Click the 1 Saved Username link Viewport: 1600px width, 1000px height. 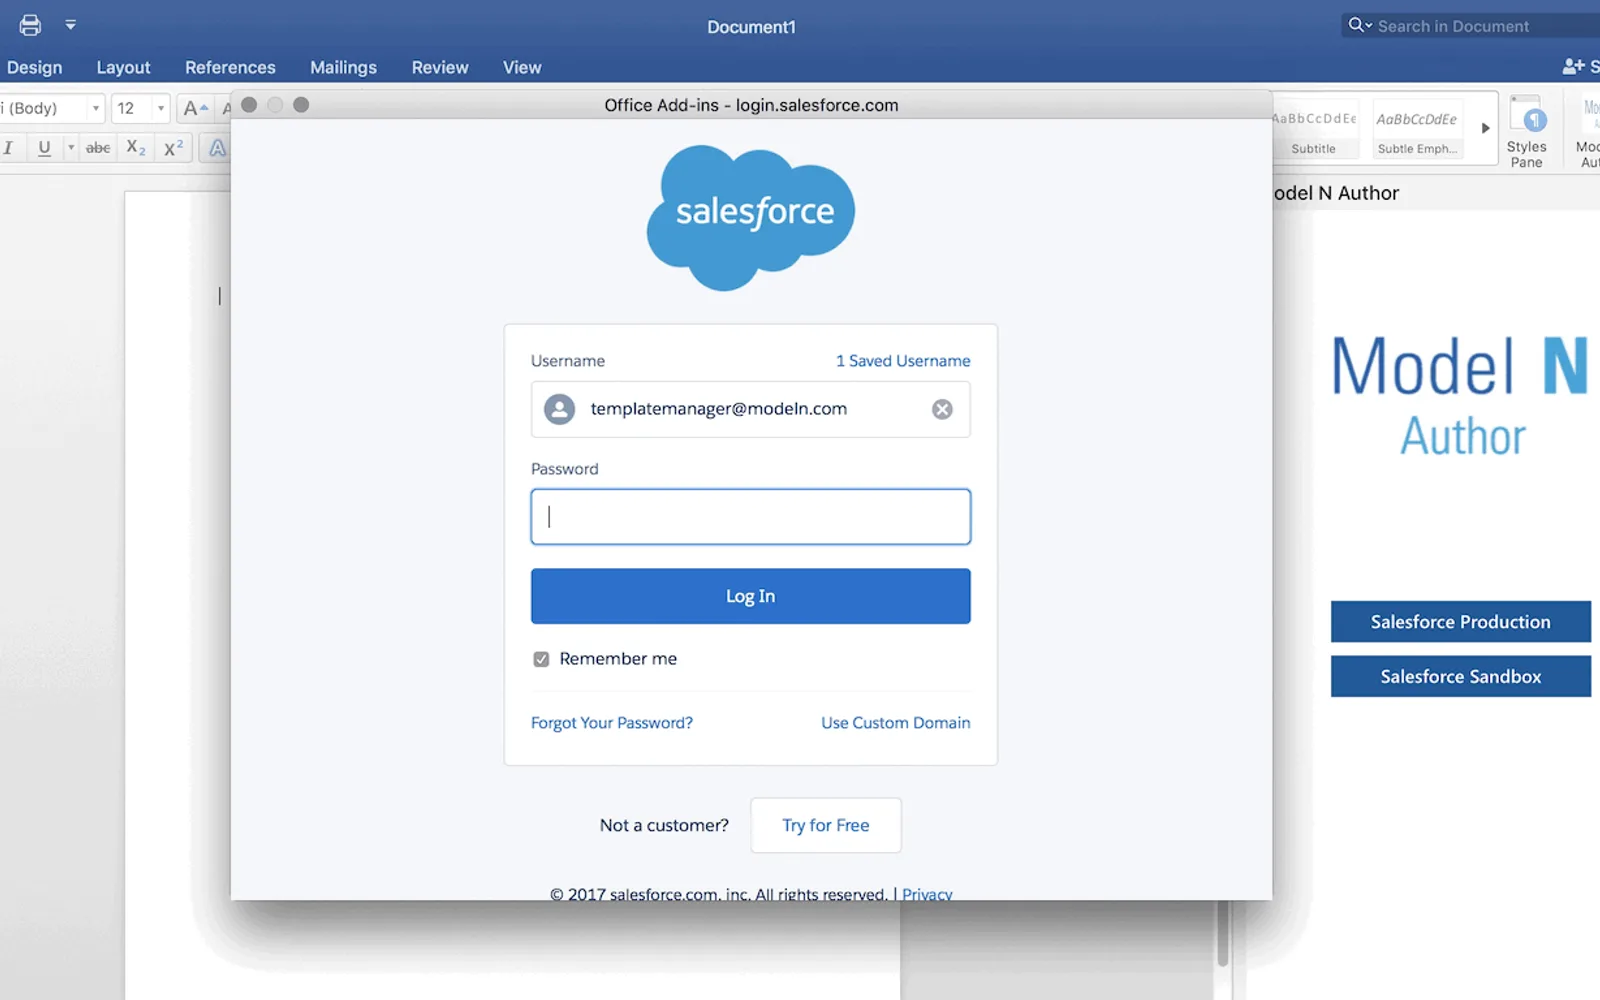point(903,361)
